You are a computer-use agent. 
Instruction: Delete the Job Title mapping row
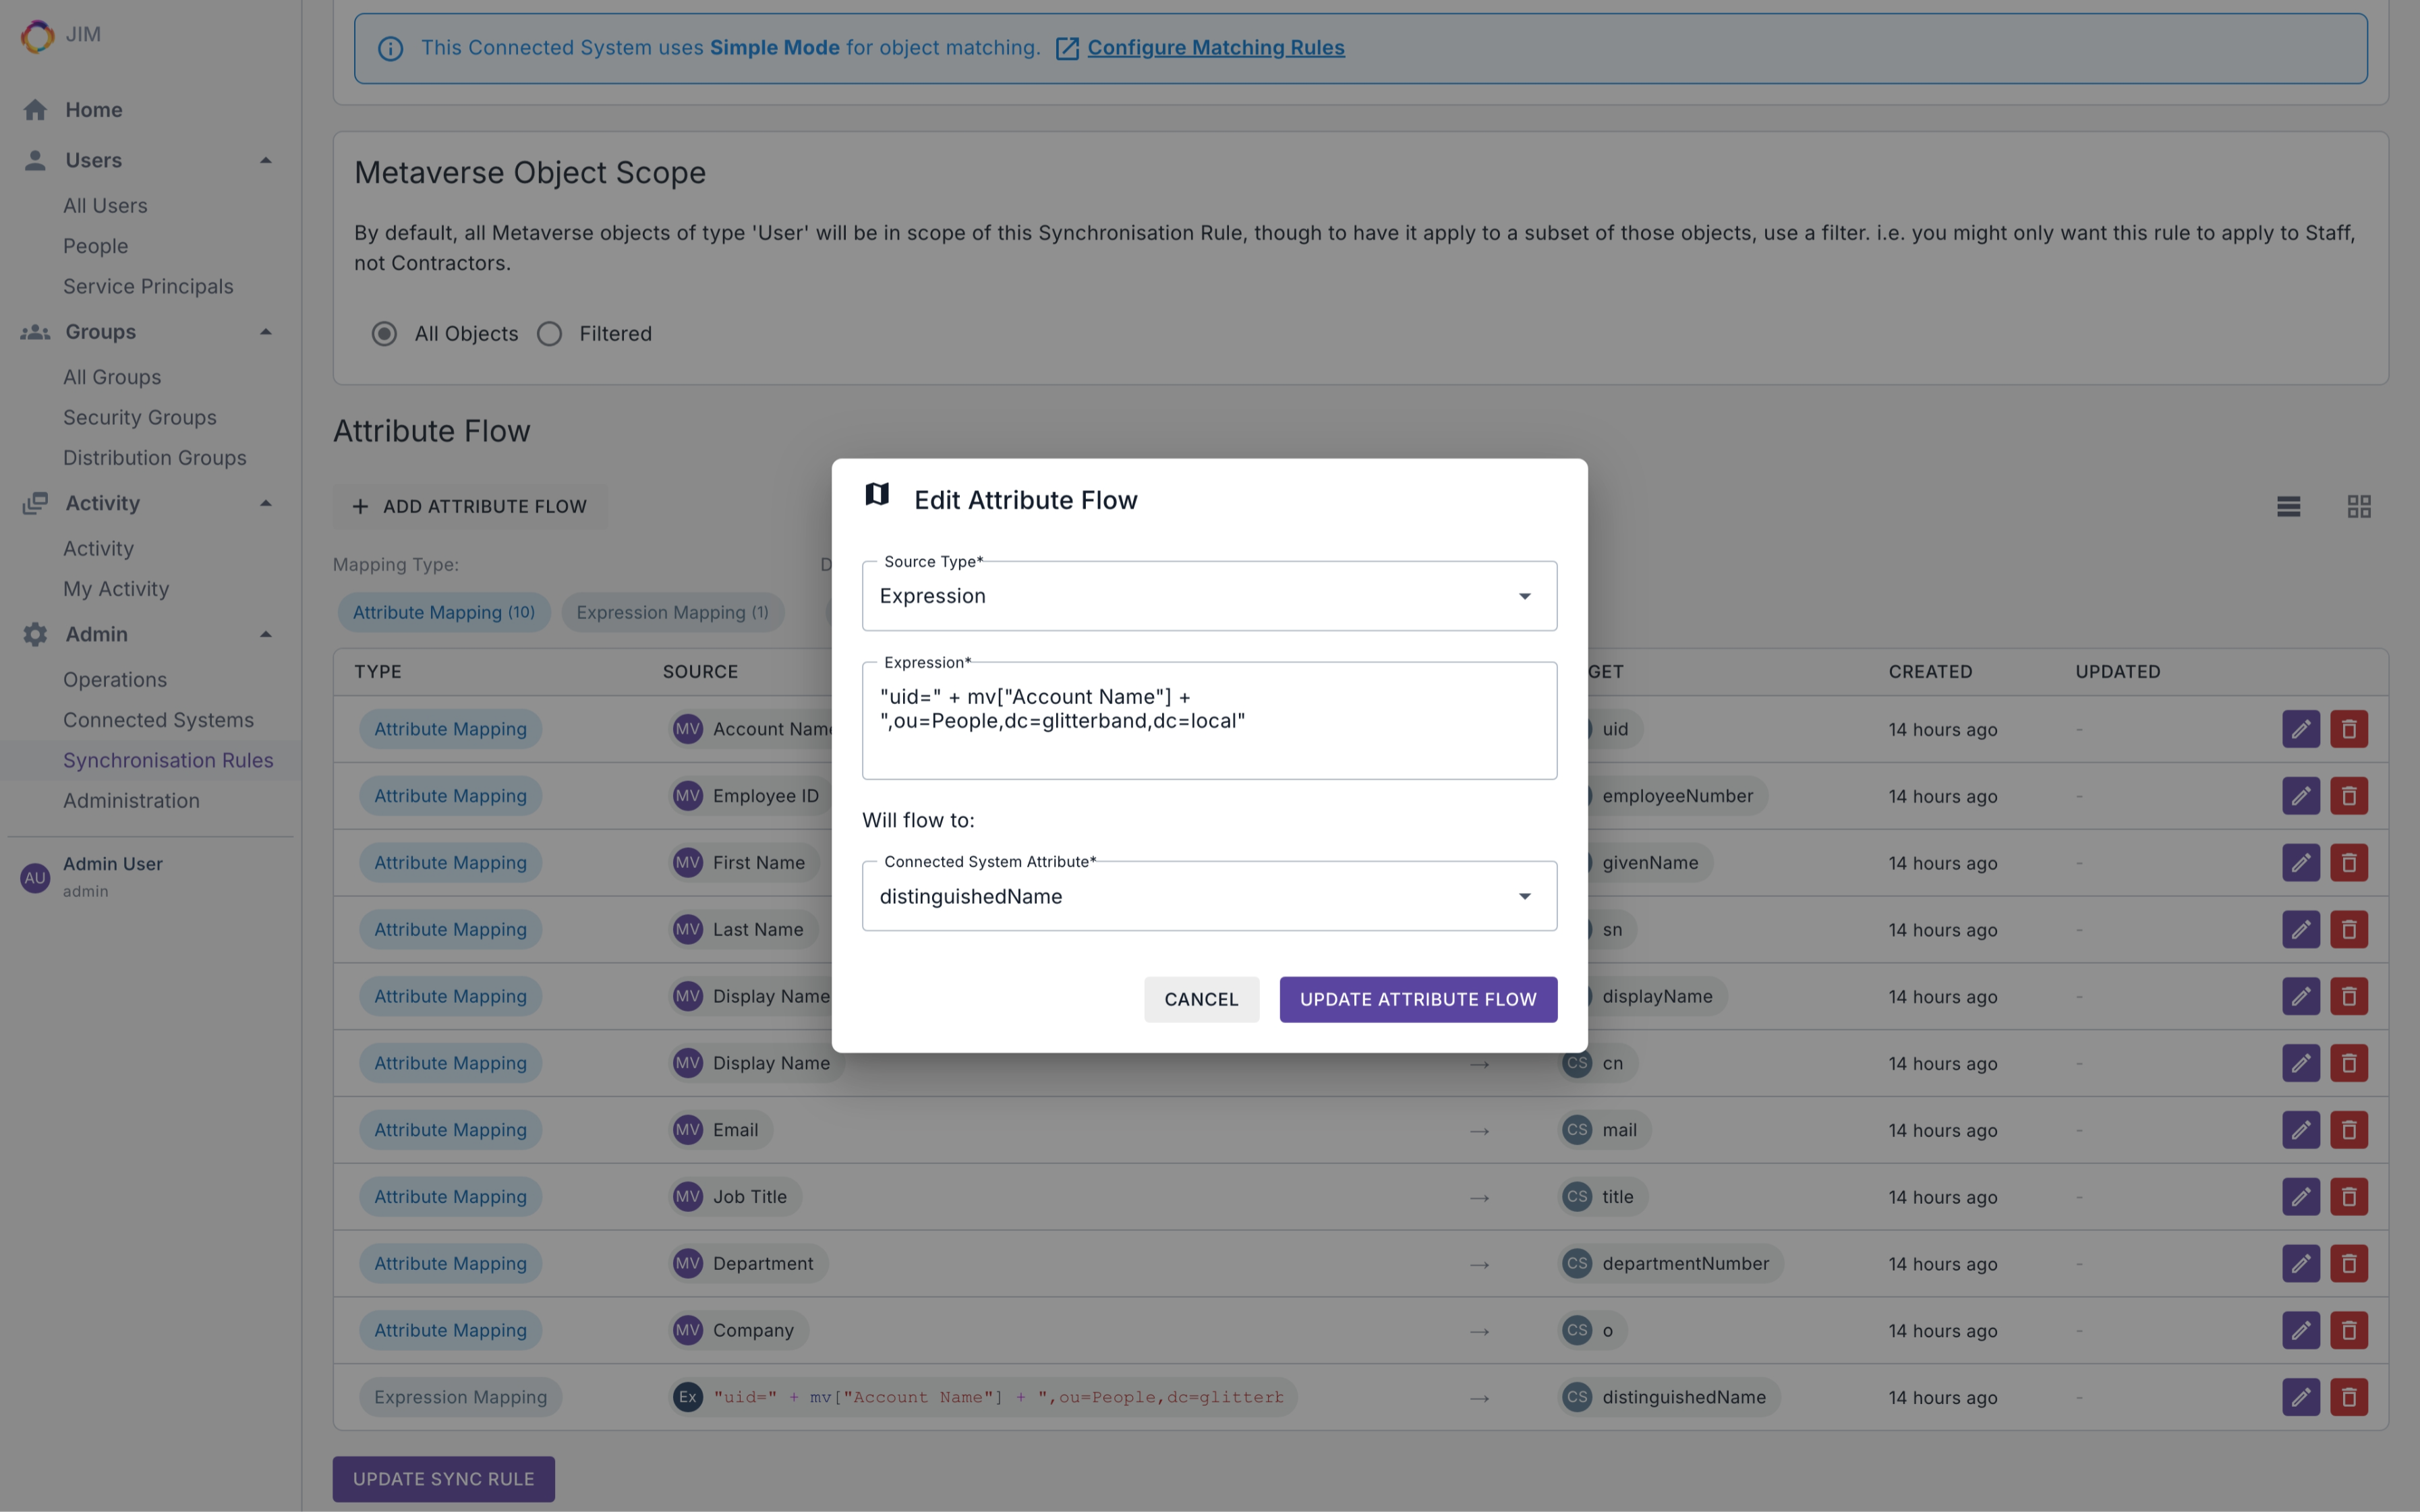(x=2348, y=1197)
